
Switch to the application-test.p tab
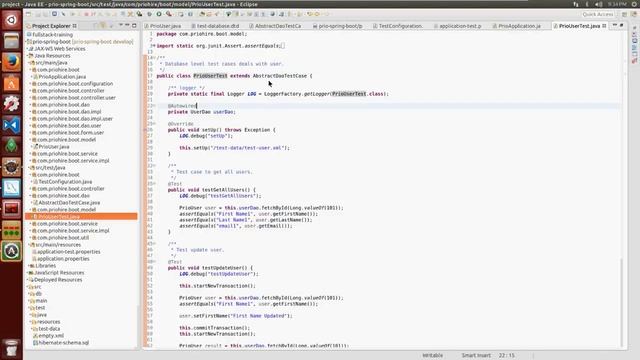point(458,26)
